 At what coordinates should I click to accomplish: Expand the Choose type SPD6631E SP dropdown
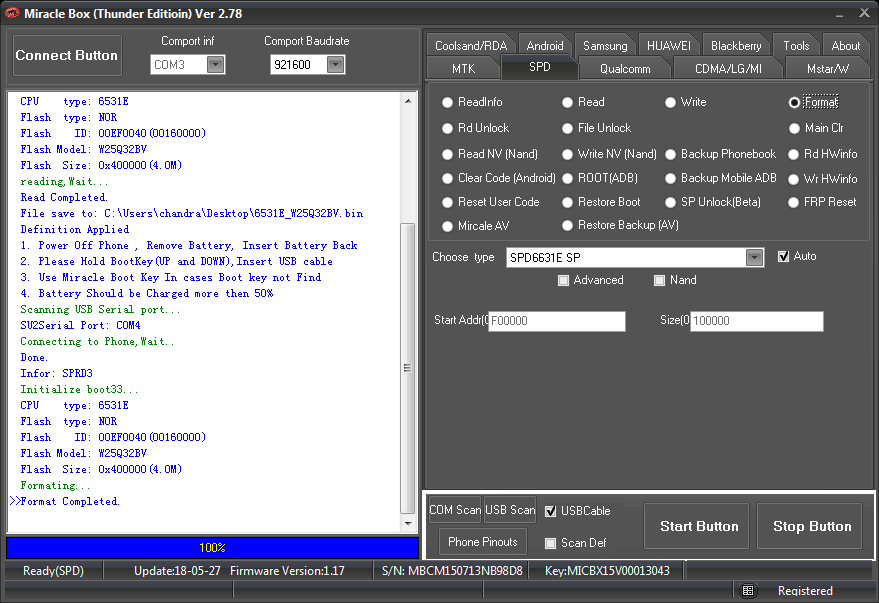tap(755, 258)
